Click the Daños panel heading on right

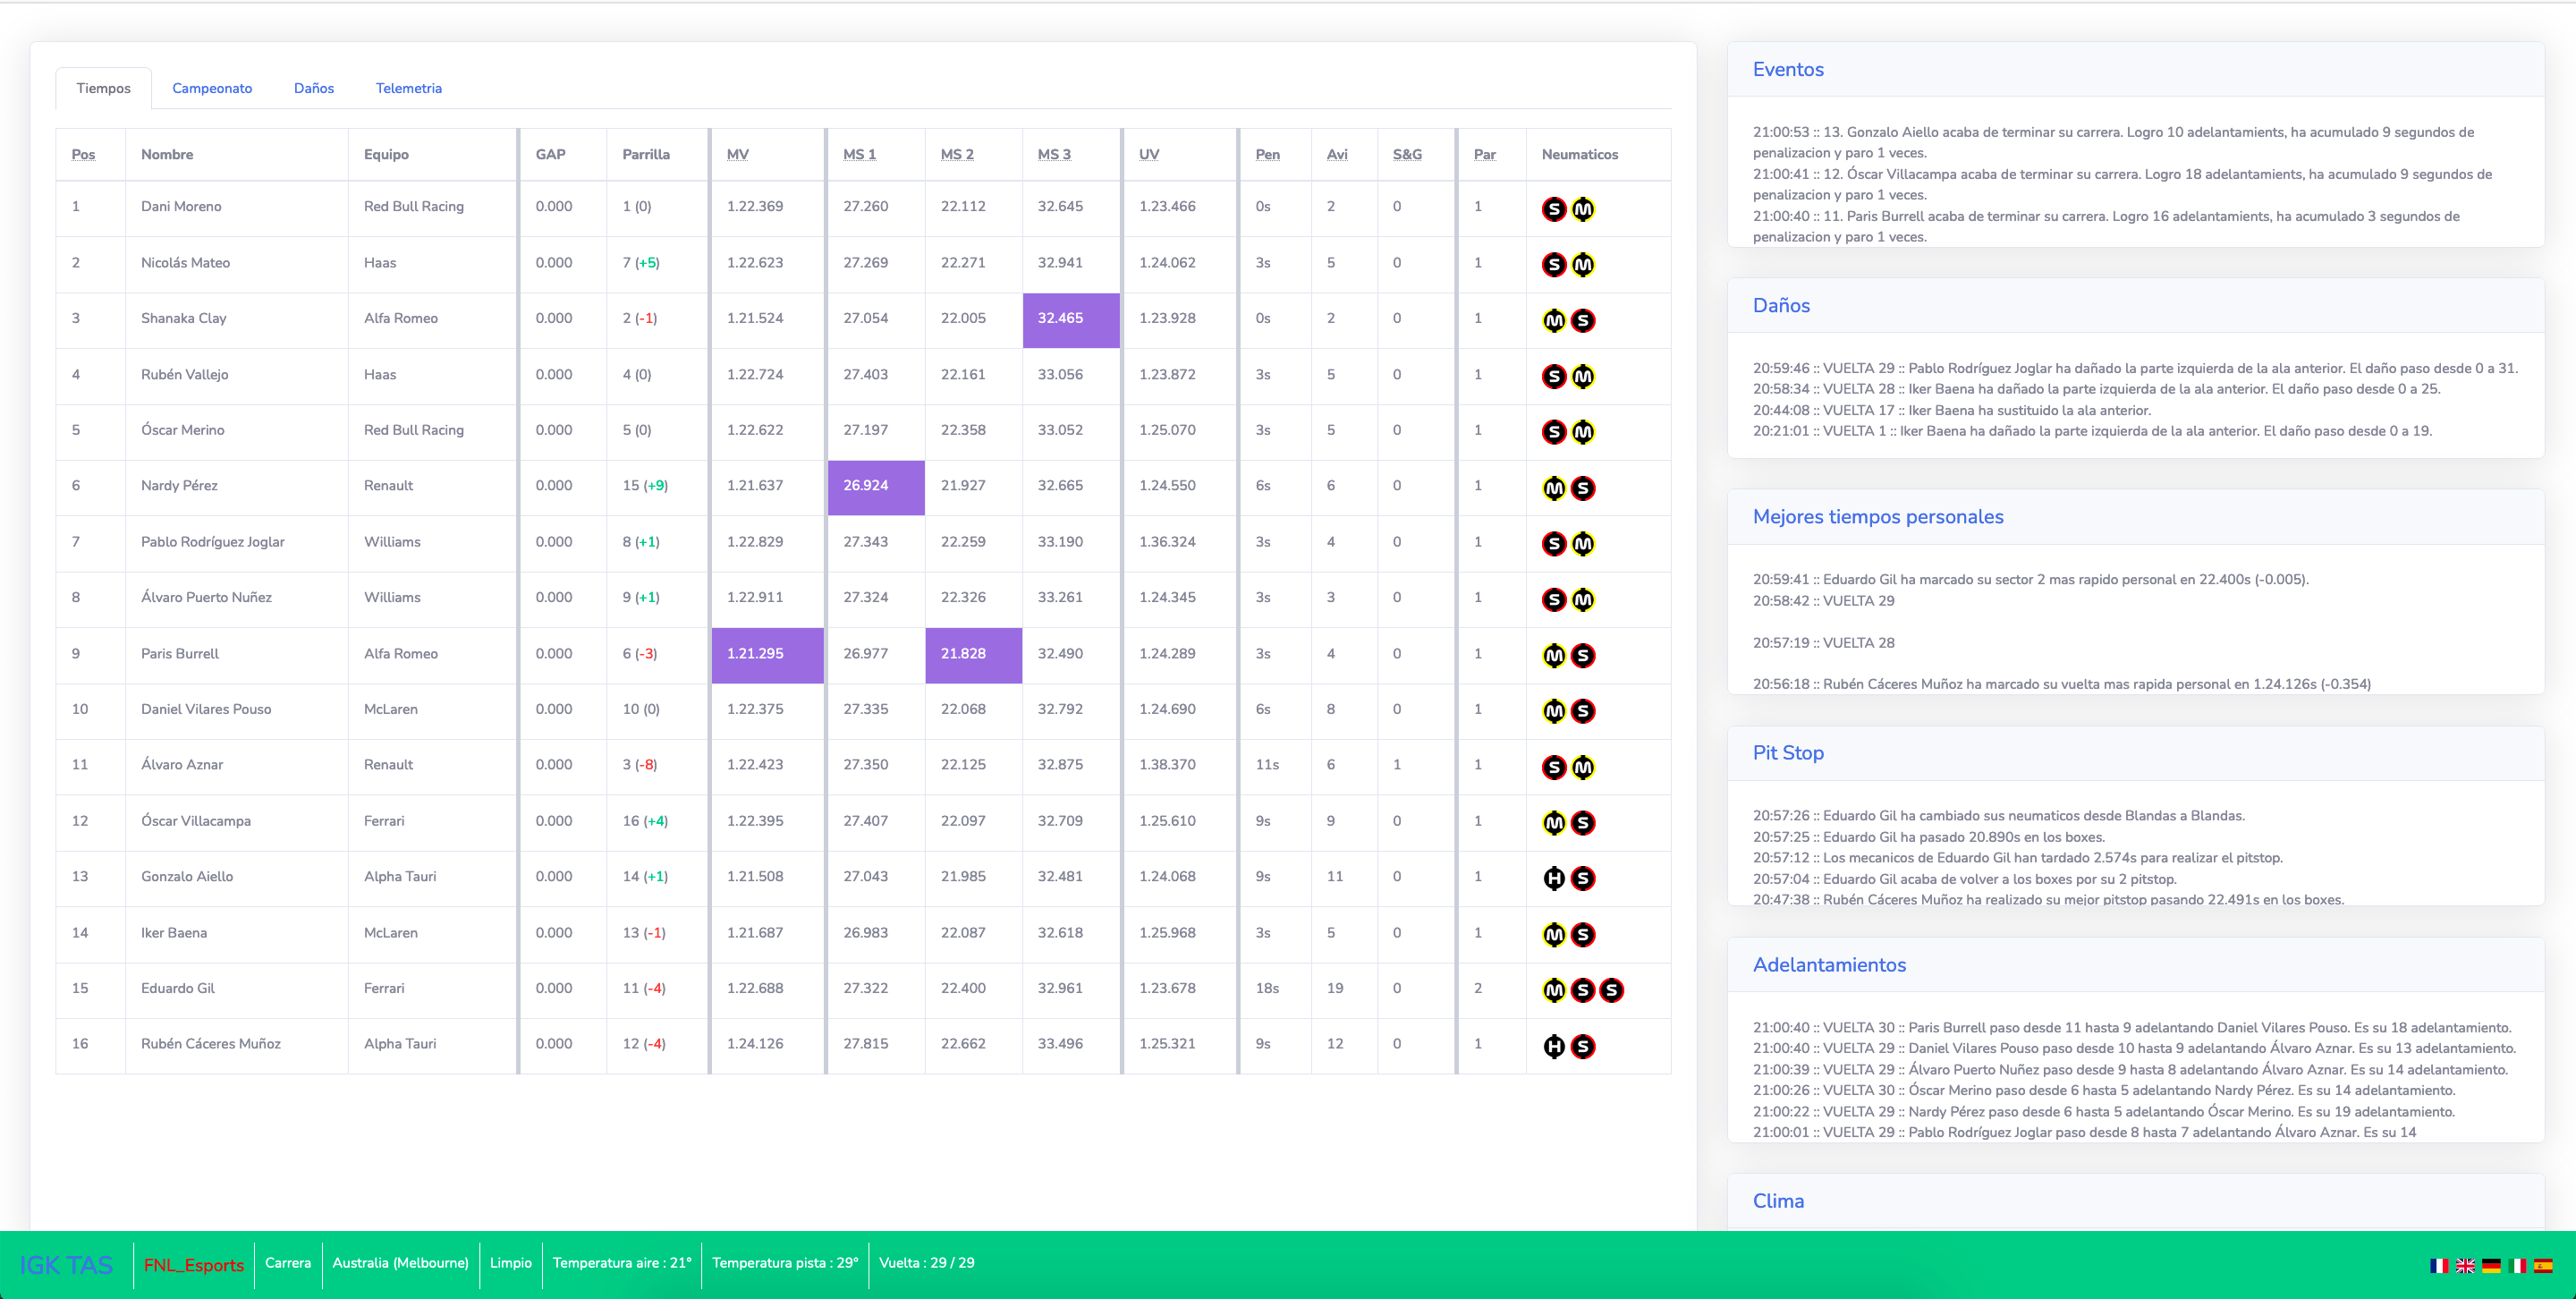pyautogui.click(x=1781, y=305)
